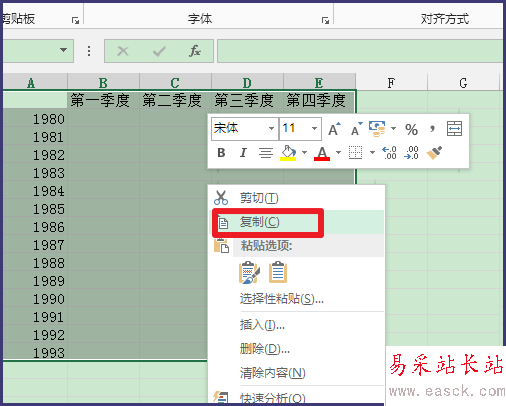Apply the yellow fill color bucket
Image resolution: width=506 pixels, height=406 pixels.
pos(288,153)
